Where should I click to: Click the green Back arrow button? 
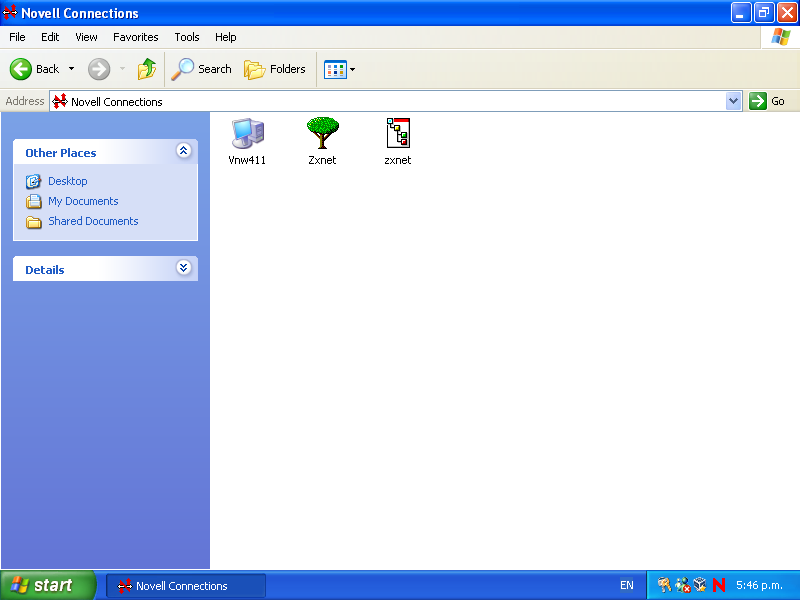point(21,69)
